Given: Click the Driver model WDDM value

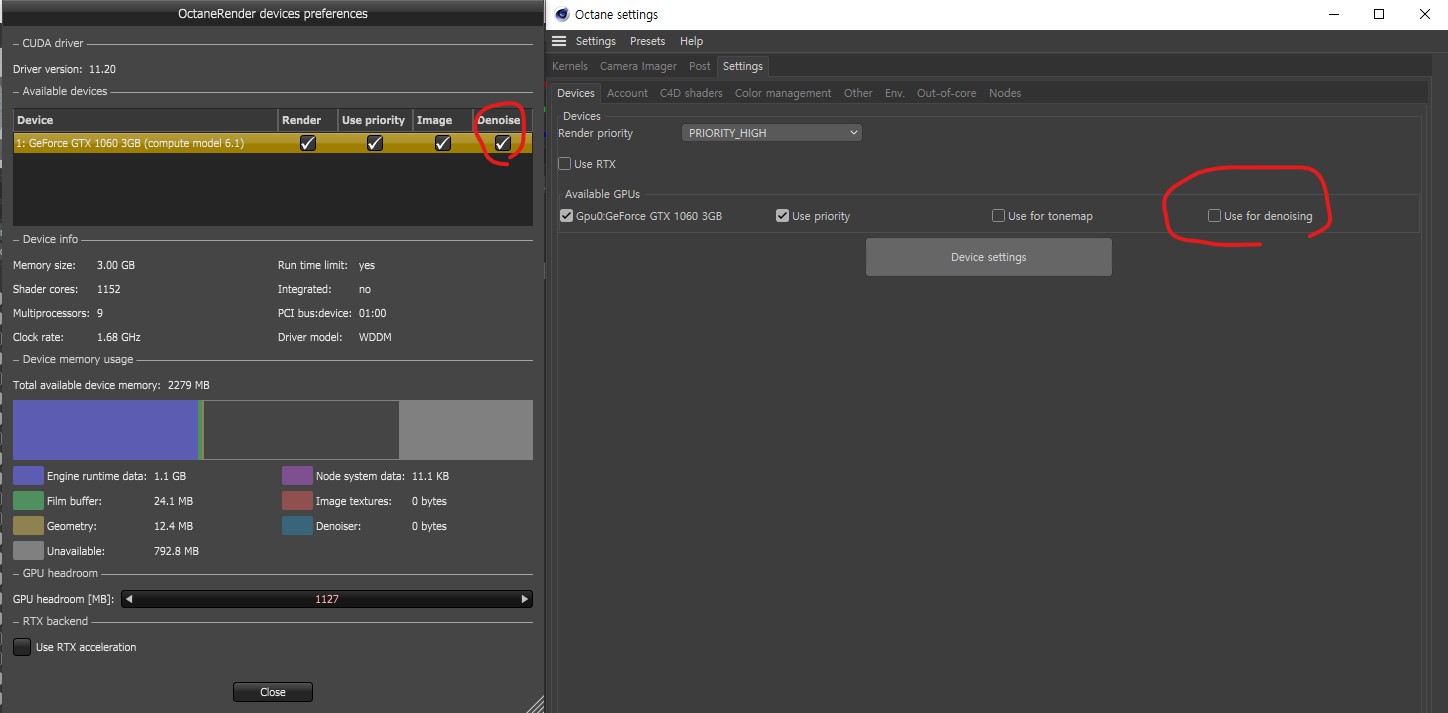Looking at the screenshot, I should click(375, 337).
